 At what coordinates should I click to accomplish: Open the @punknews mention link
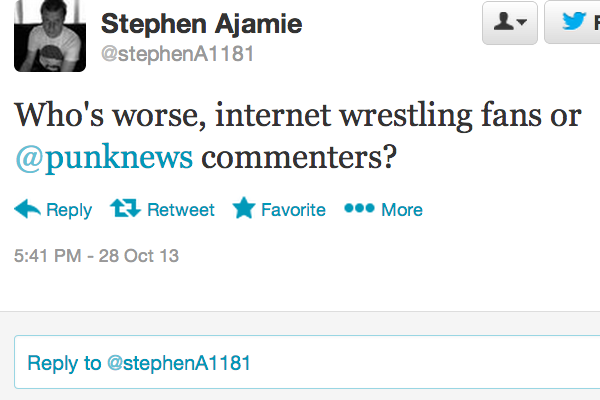tap(105, 157)
